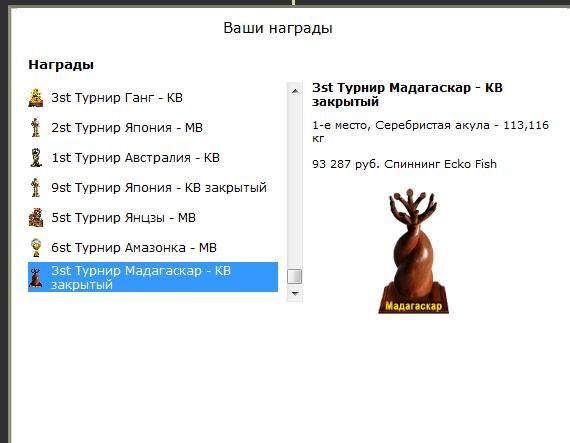Select award 1st Турнир Австралия - КВ
570x443 pixels.
[153, 157]
